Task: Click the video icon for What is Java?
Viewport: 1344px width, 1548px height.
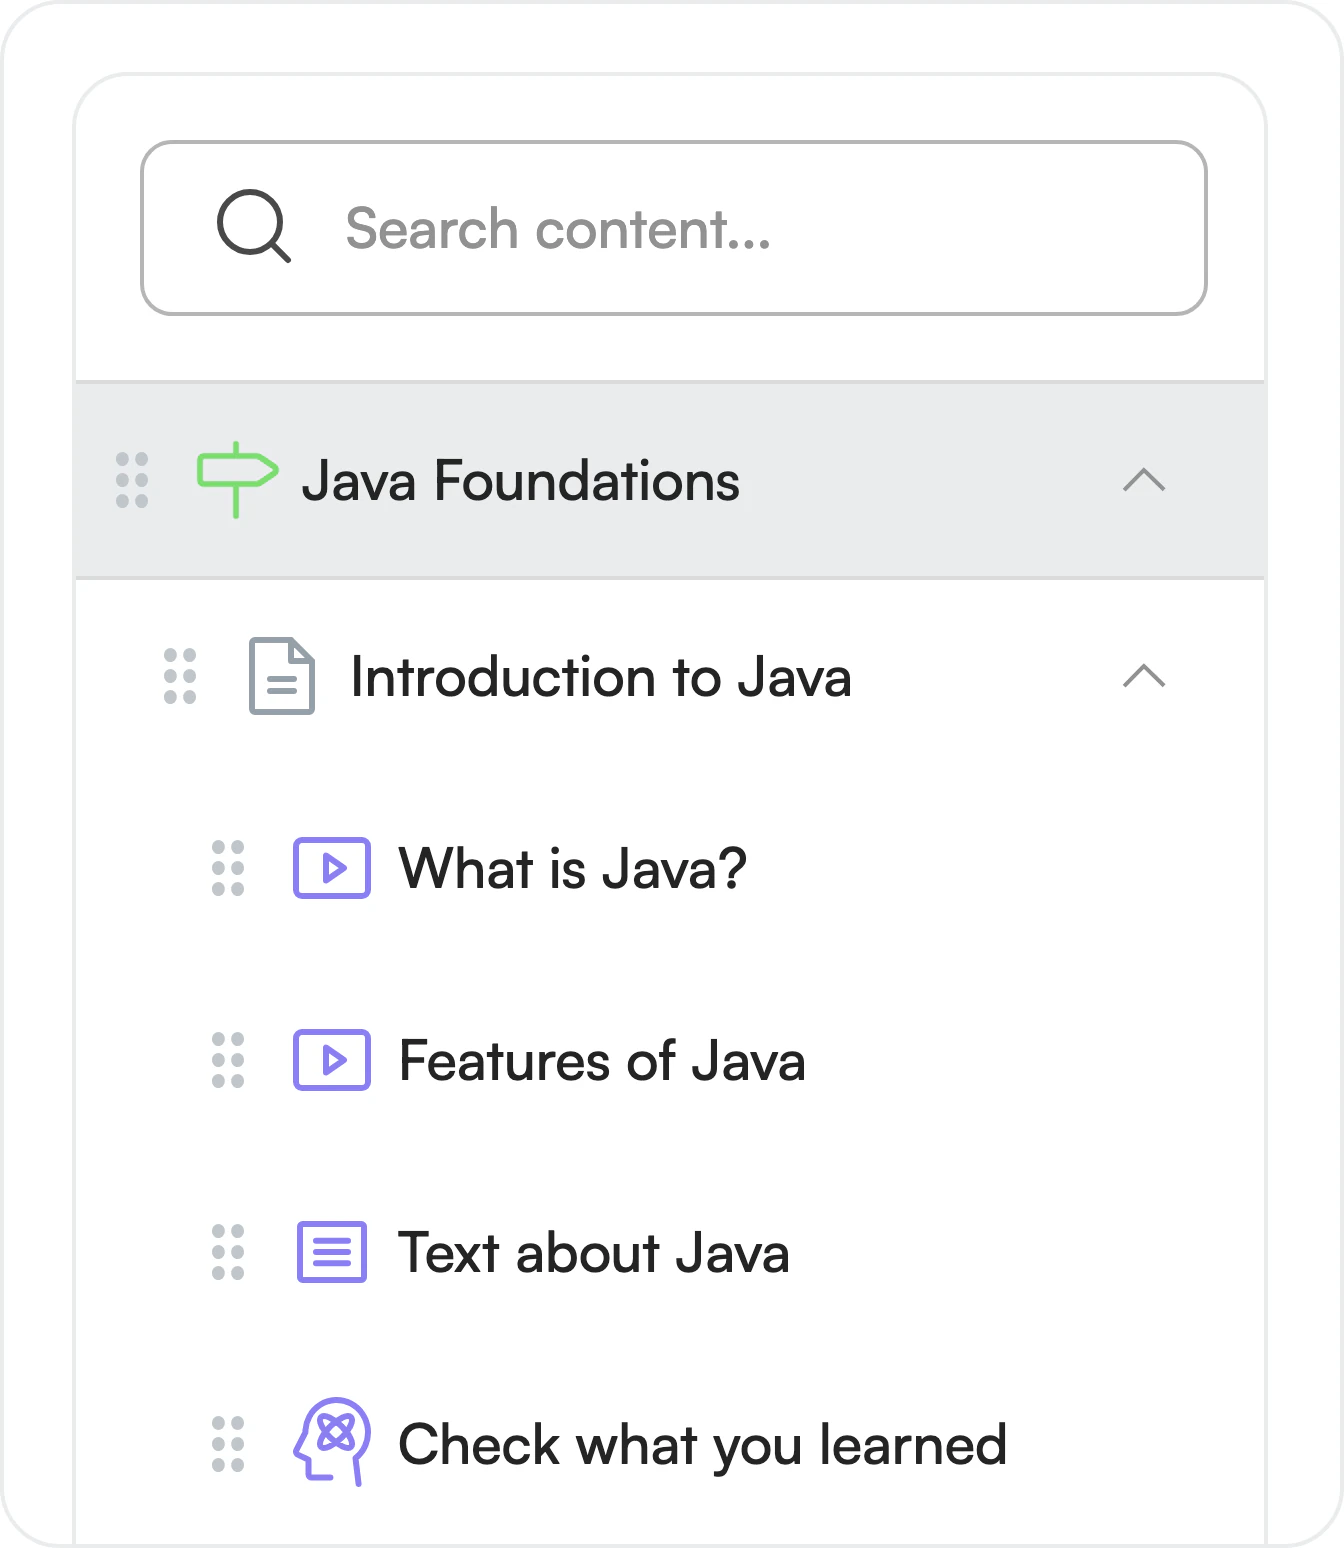Action: click(x=332, y=868)
